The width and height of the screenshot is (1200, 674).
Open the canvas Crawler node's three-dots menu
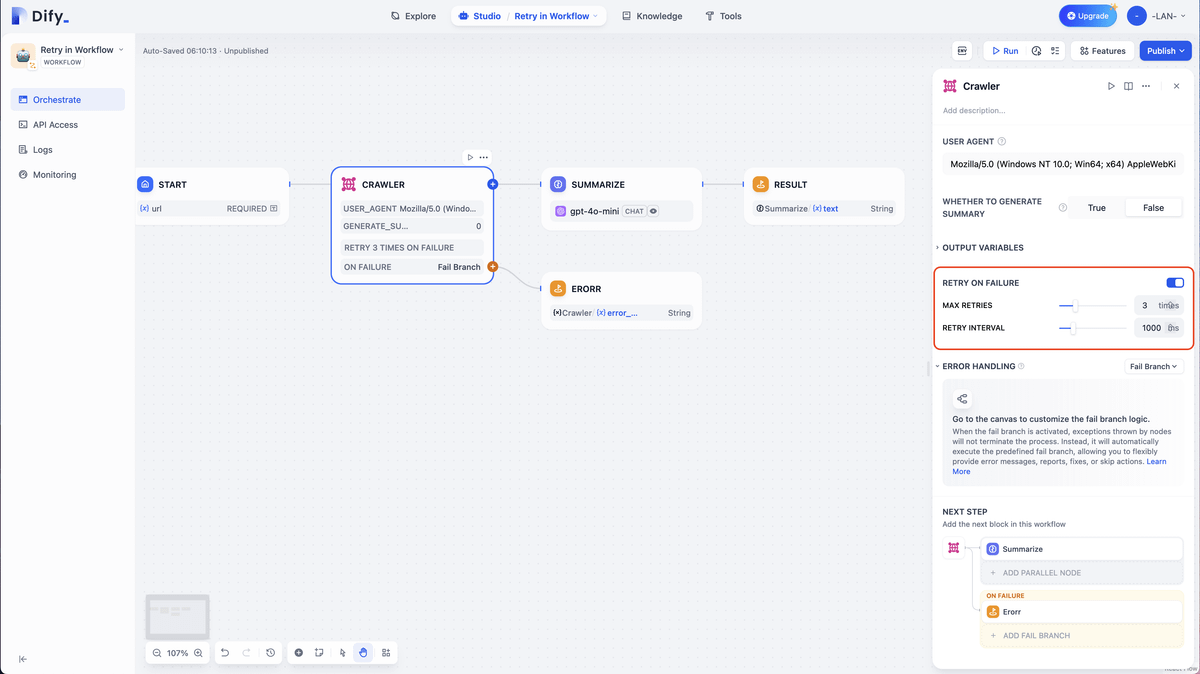(484, 157)
